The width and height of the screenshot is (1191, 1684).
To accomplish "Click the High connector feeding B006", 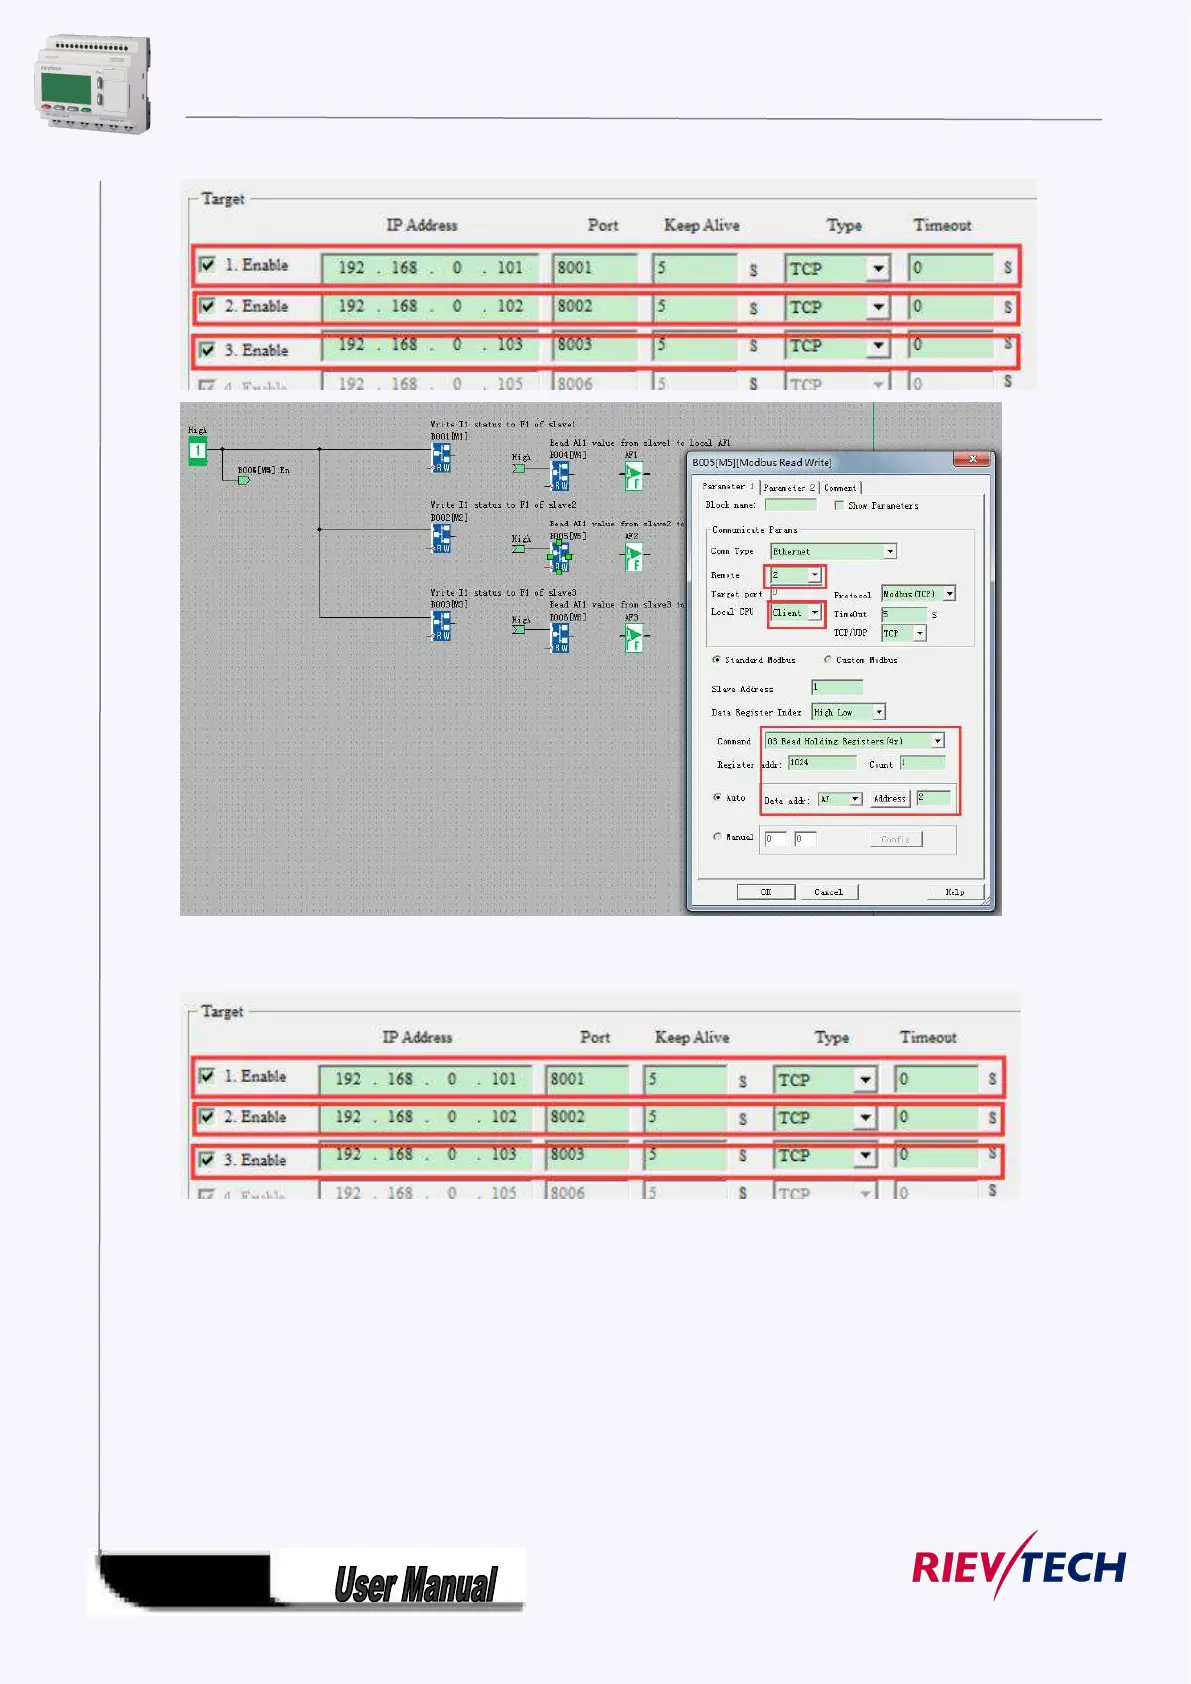I will 519,629.
